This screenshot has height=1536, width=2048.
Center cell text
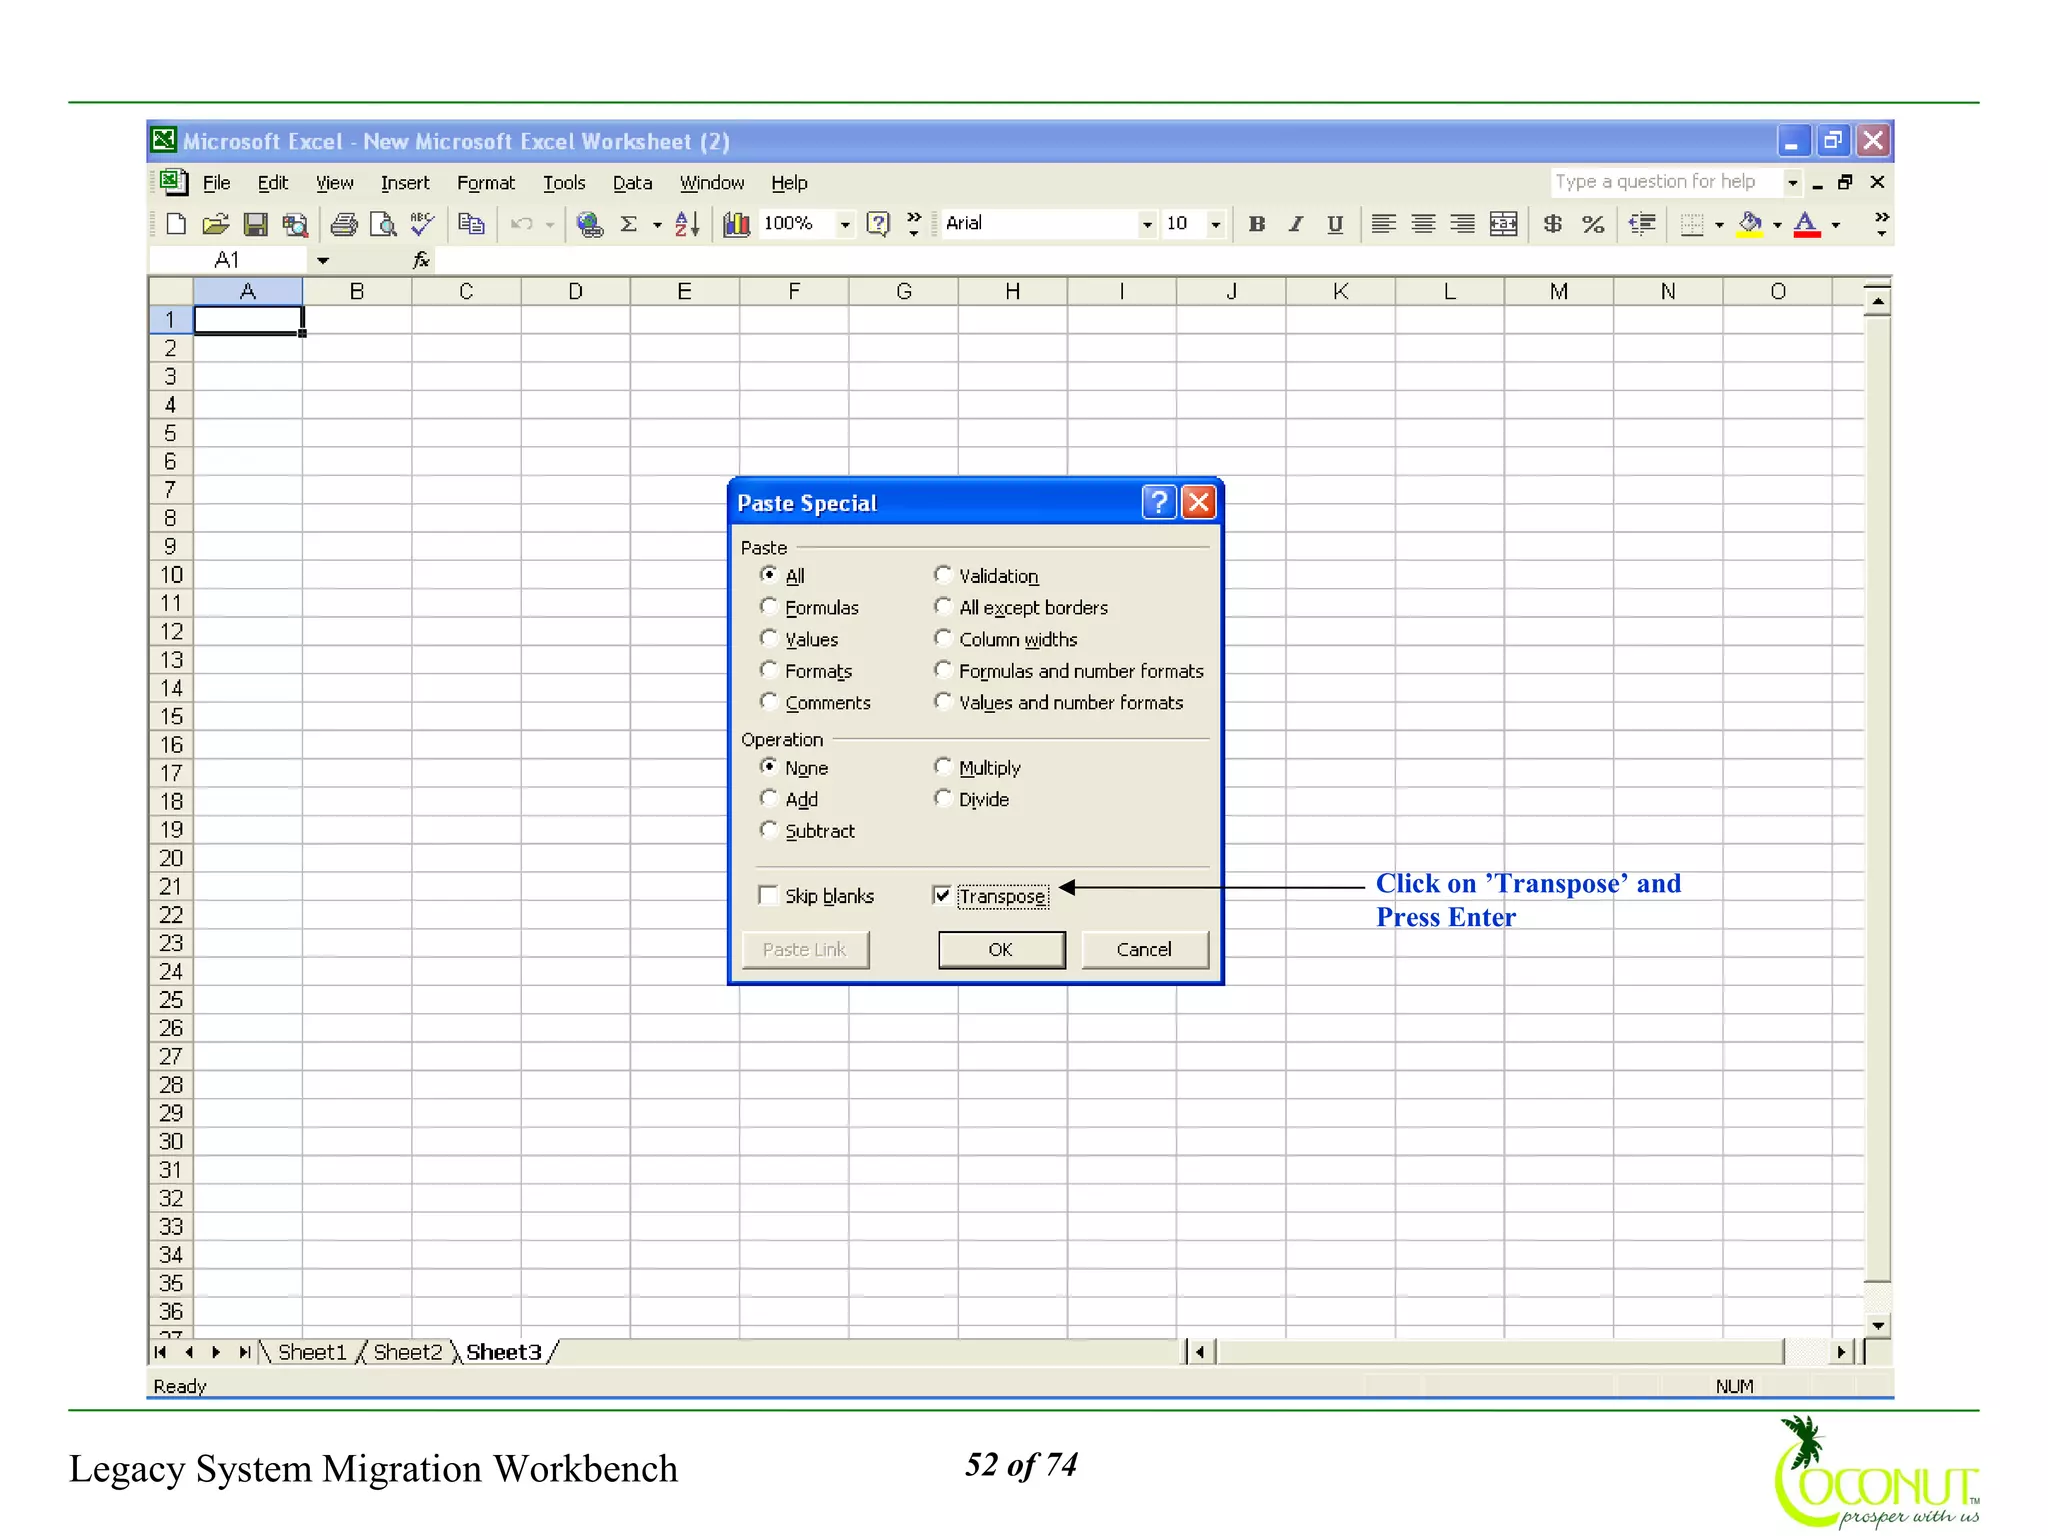1423,224
